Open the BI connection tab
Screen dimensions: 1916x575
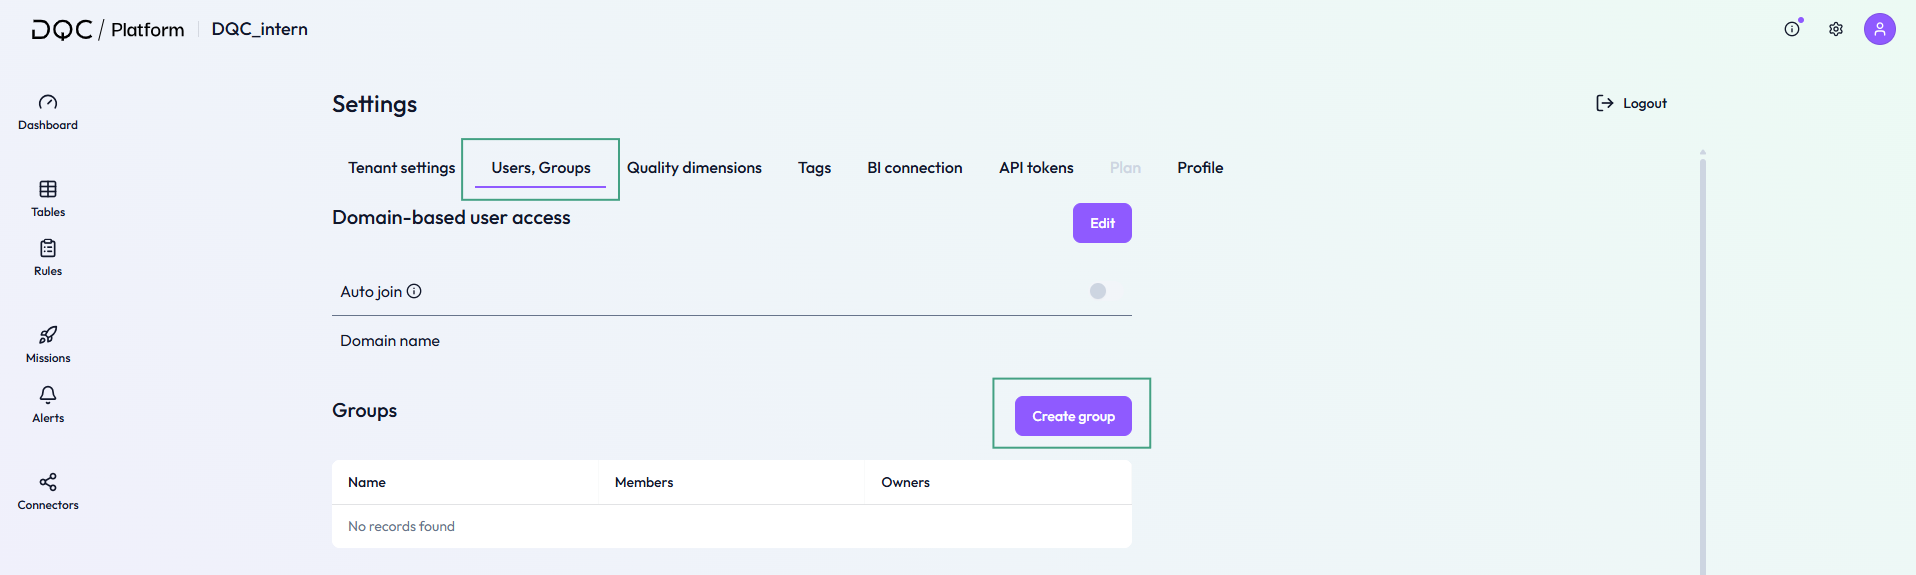tap(915, 168)
